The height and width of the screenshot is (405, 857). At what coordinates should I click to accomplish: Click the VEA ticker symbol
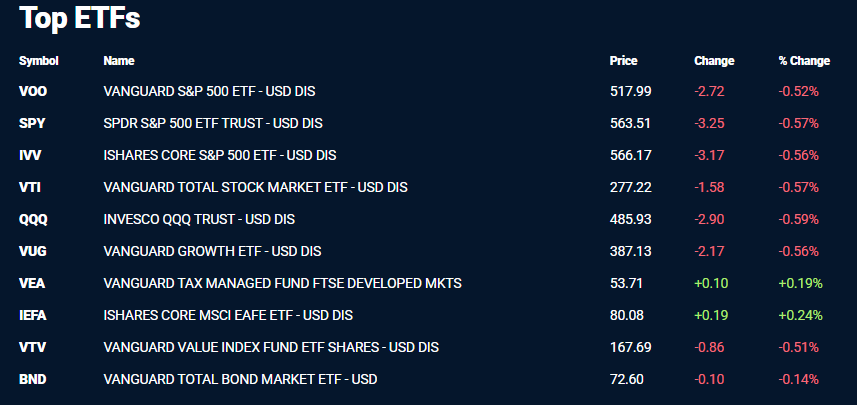click(32, 283)
